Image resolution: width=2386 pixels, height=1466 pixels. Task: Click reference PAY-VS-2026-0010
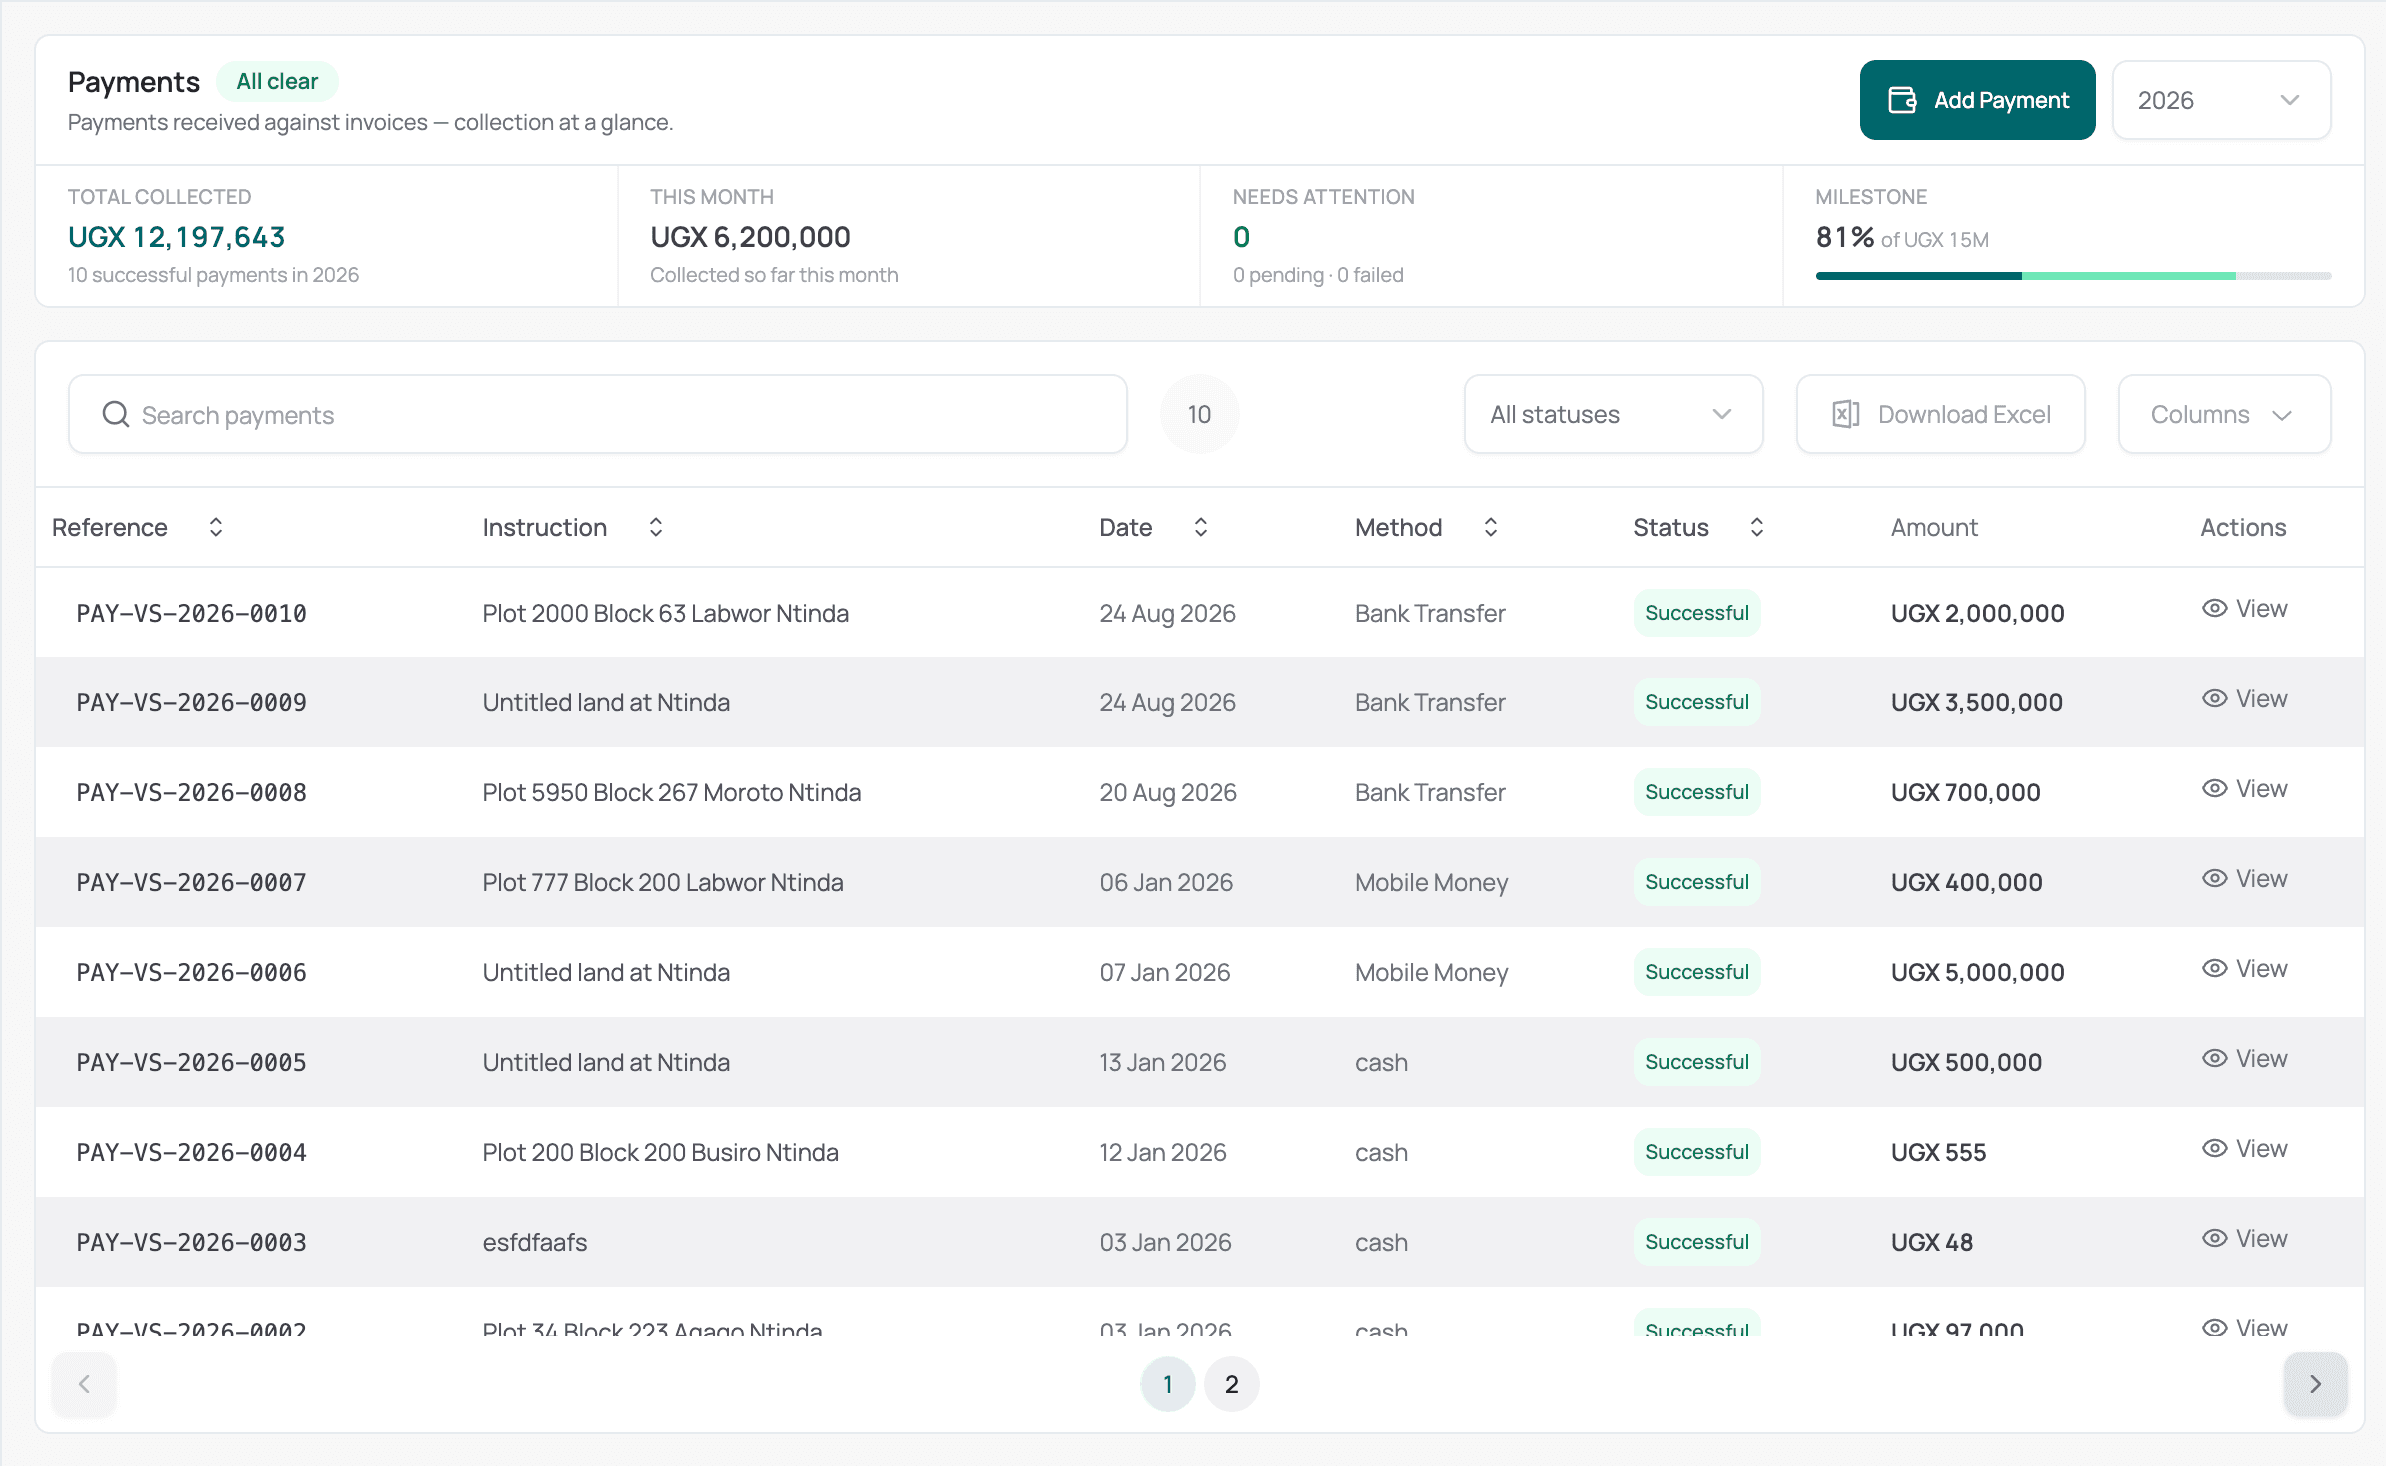(191, 613)
